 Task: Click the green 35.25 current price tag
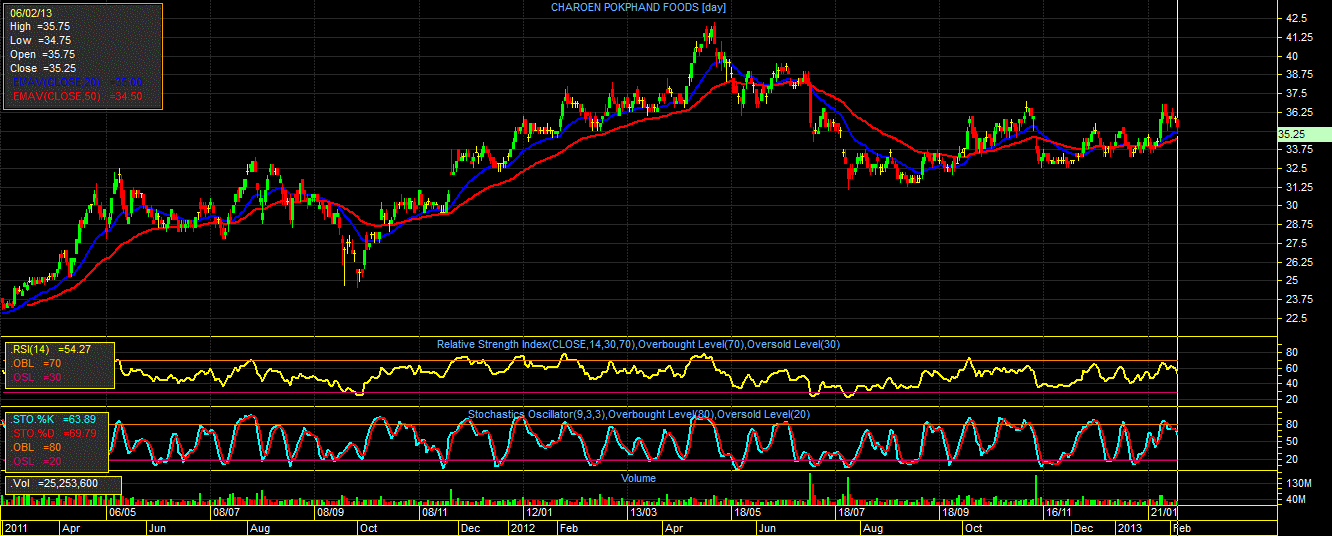click(1303, 134)
